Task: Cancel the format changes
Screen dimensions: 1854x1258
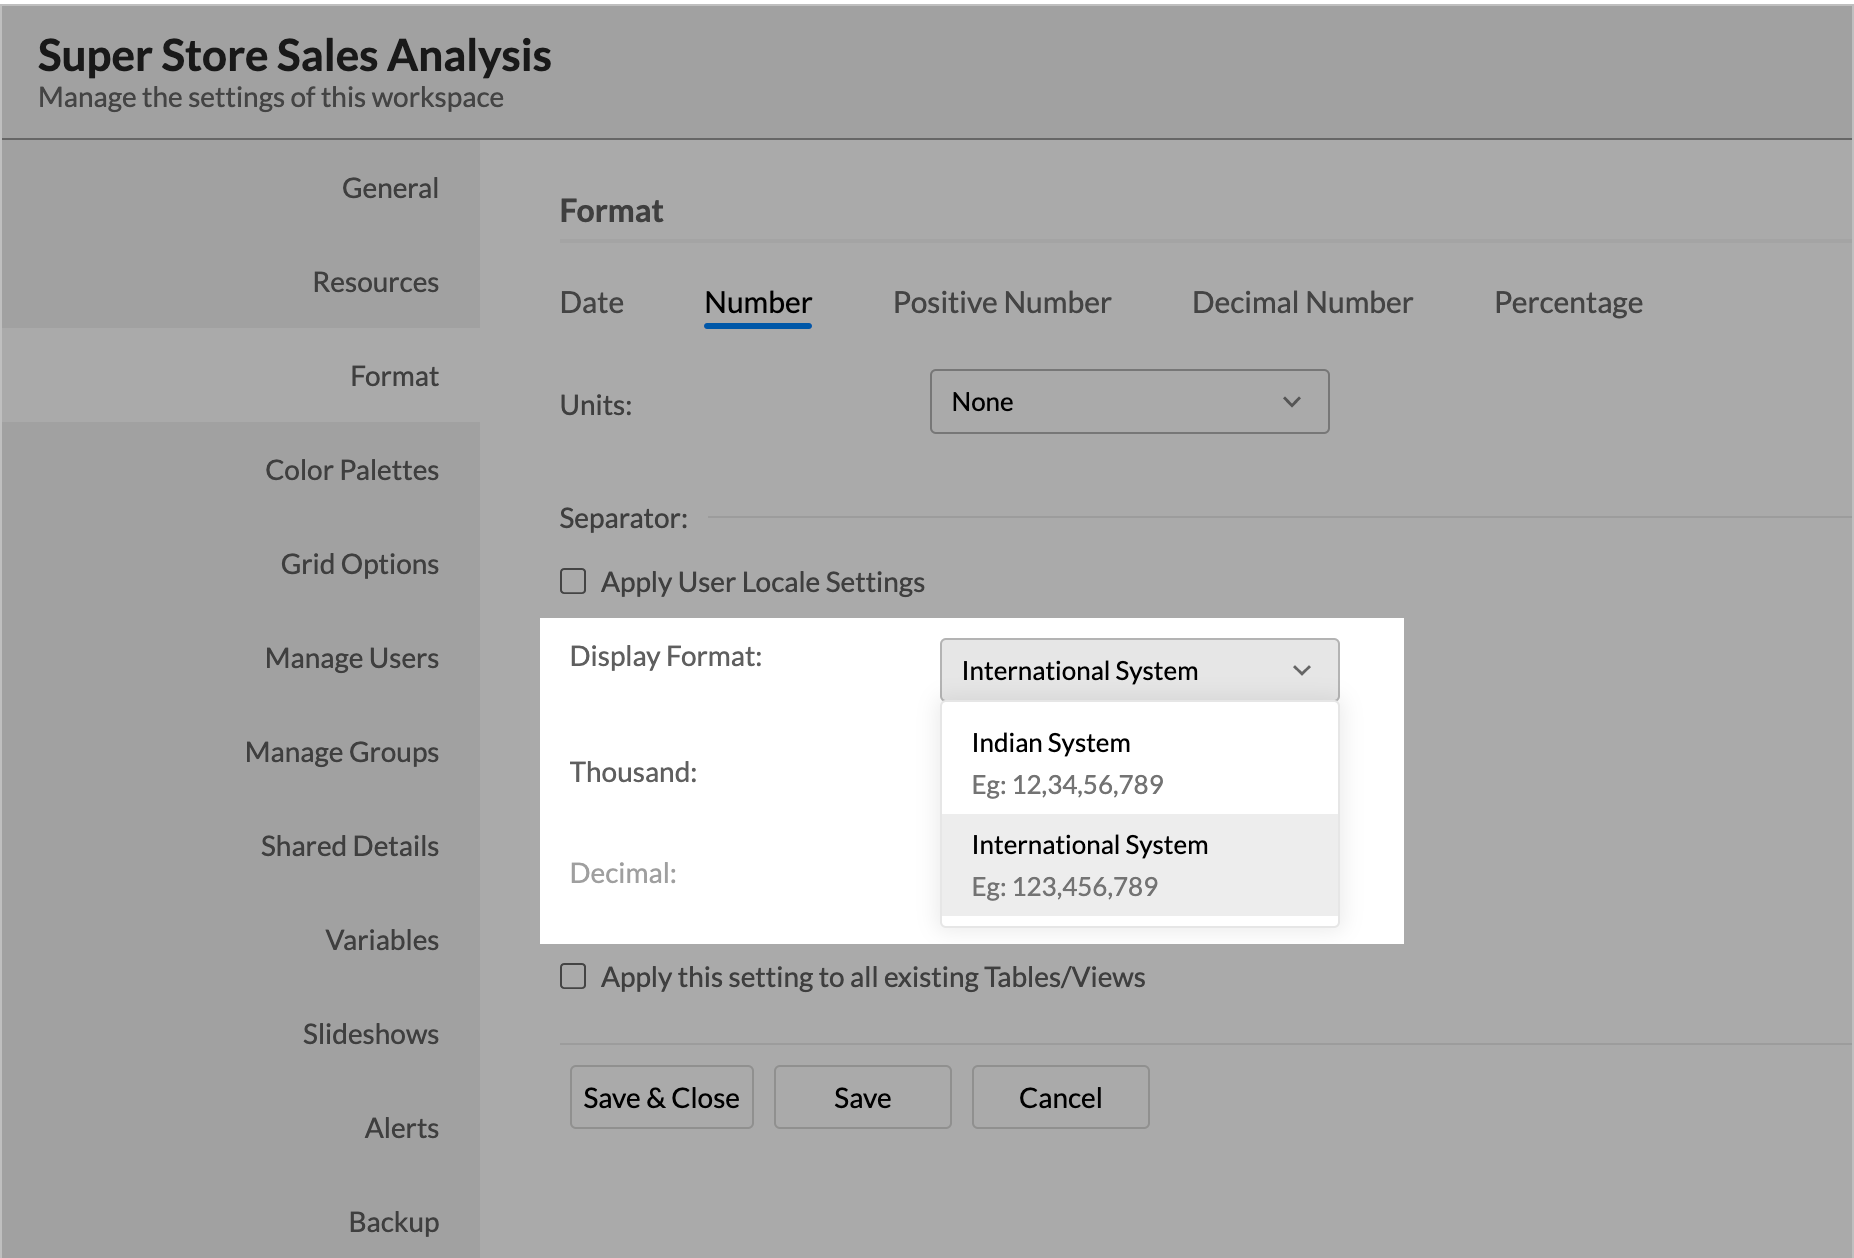Action: pos(1060,1097)
